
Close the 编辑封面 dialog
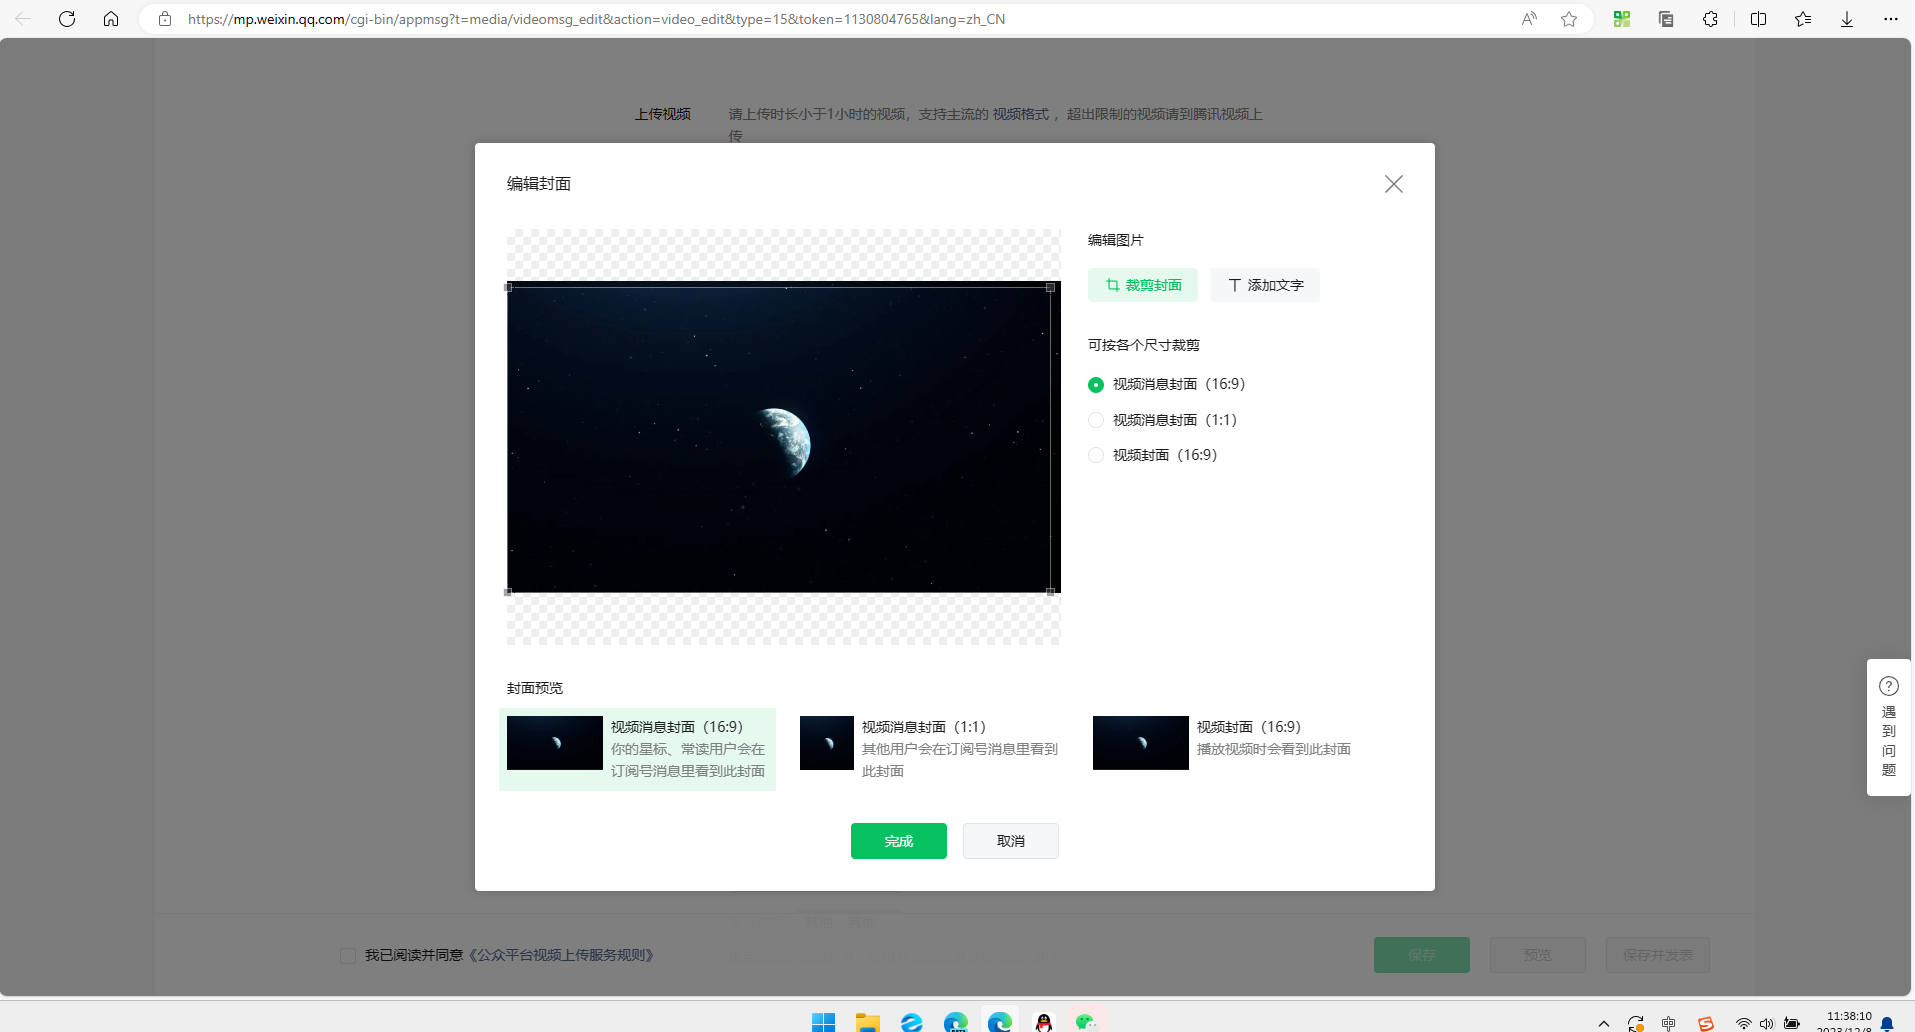point(1393,184)
